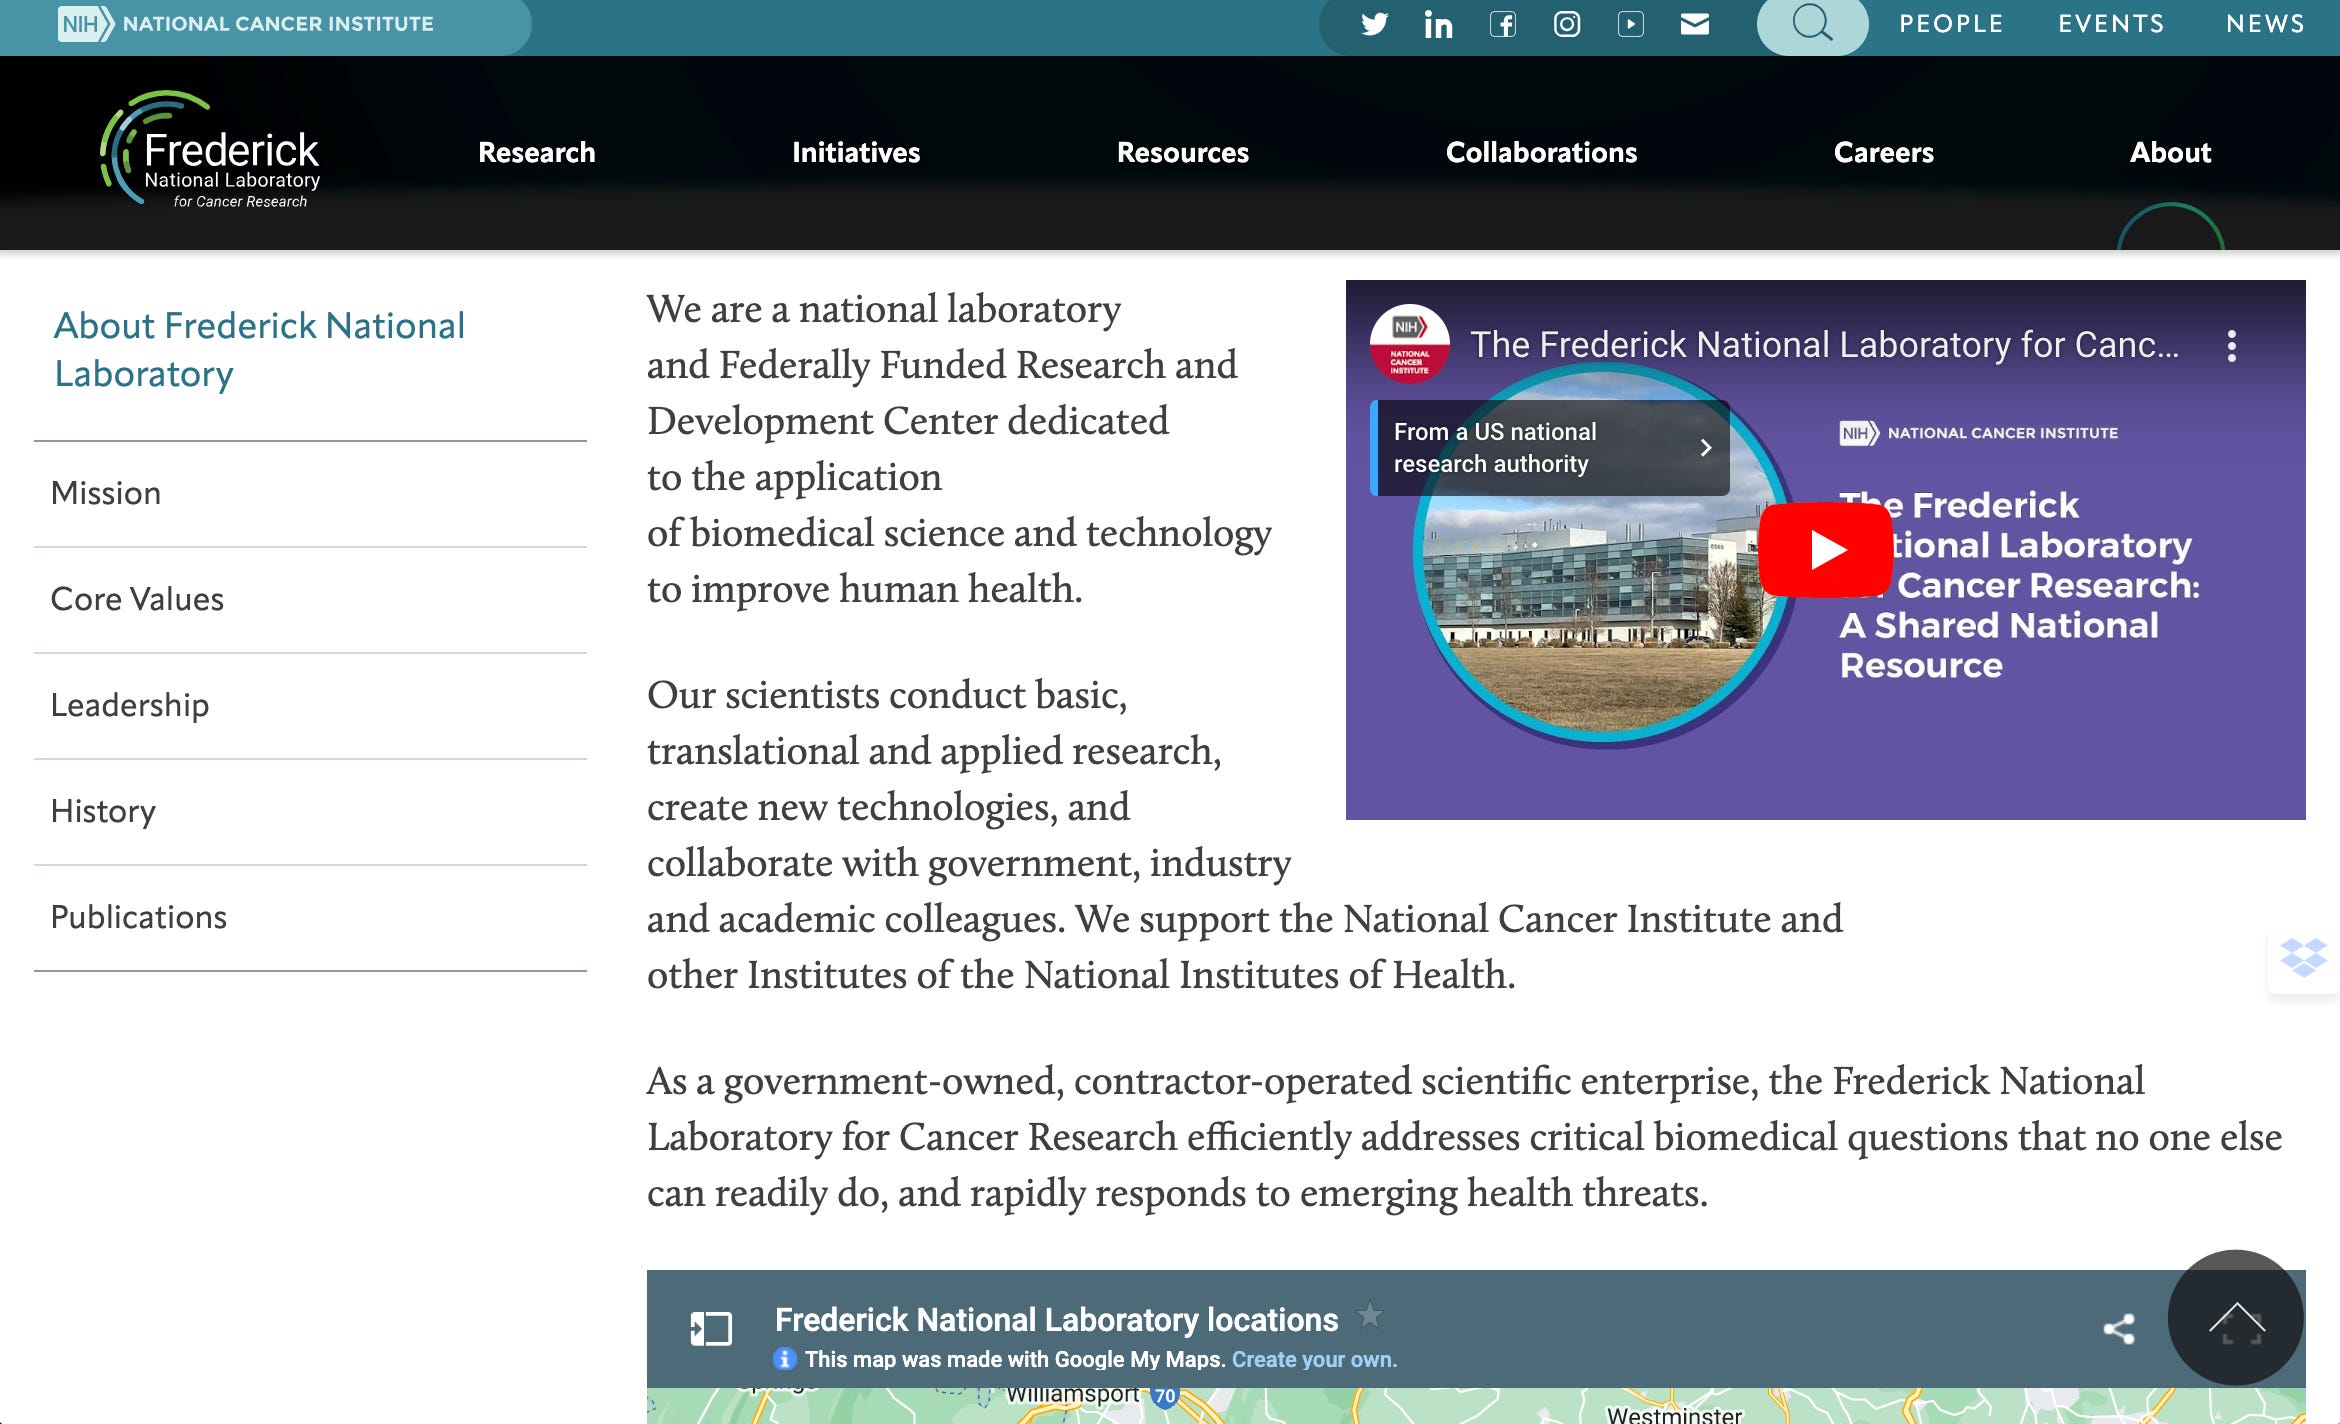Viewport: 2340px width, 1424px height.
Task: Click the email envelope icon
Action: (1695, 24)
